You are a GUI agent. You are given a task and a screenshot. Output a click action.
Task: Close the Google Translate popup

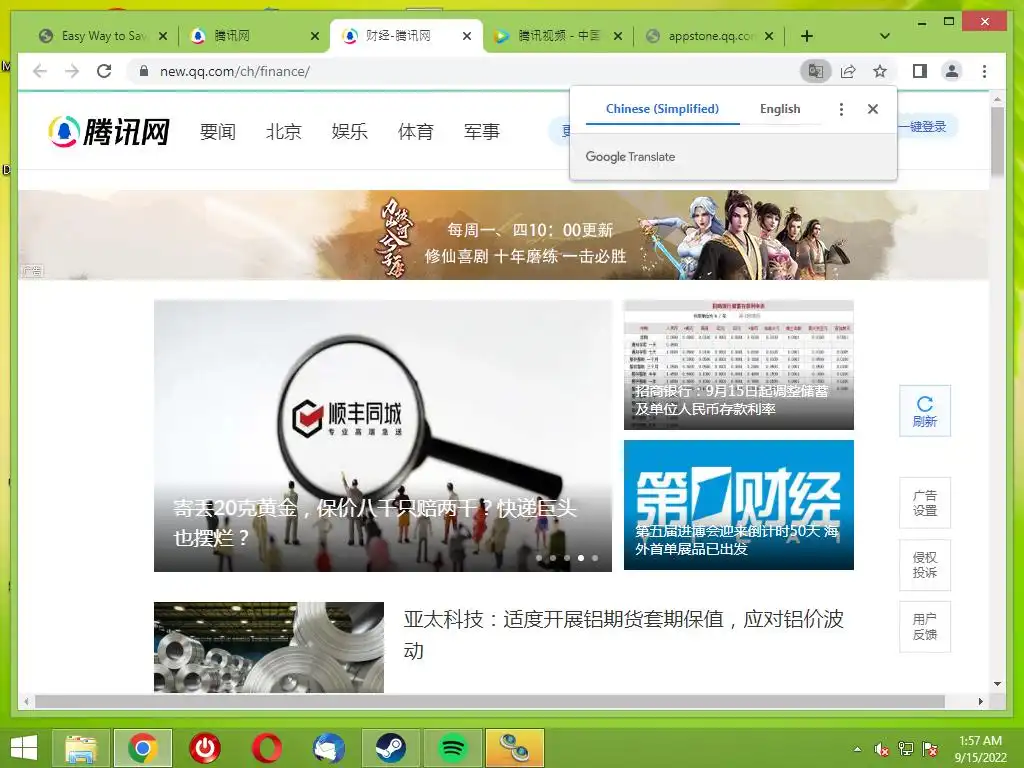[872, 109]
